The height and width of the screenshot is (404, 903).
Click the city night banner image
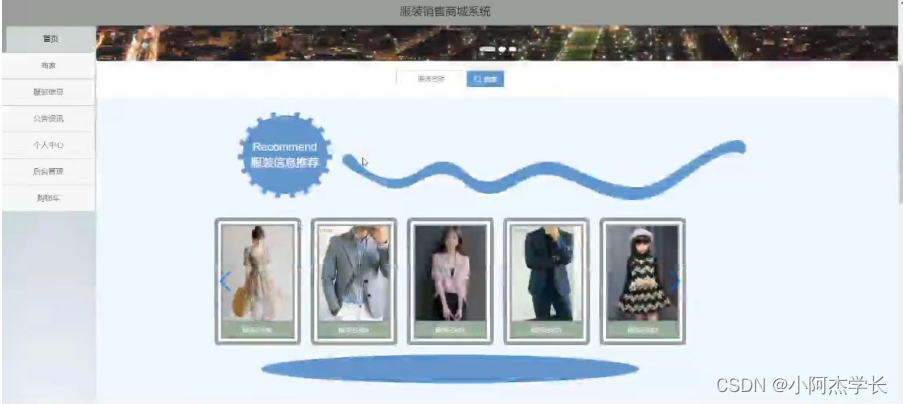(496, 43)
